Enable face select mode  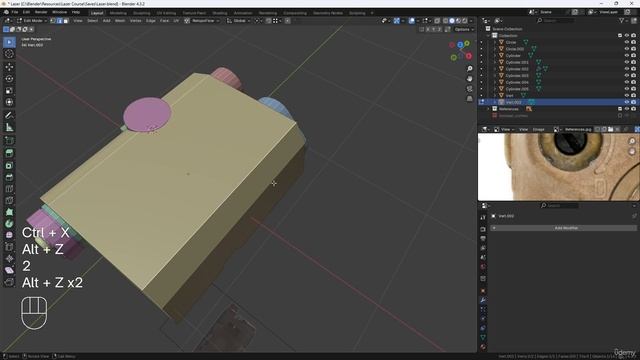(66, 20)
